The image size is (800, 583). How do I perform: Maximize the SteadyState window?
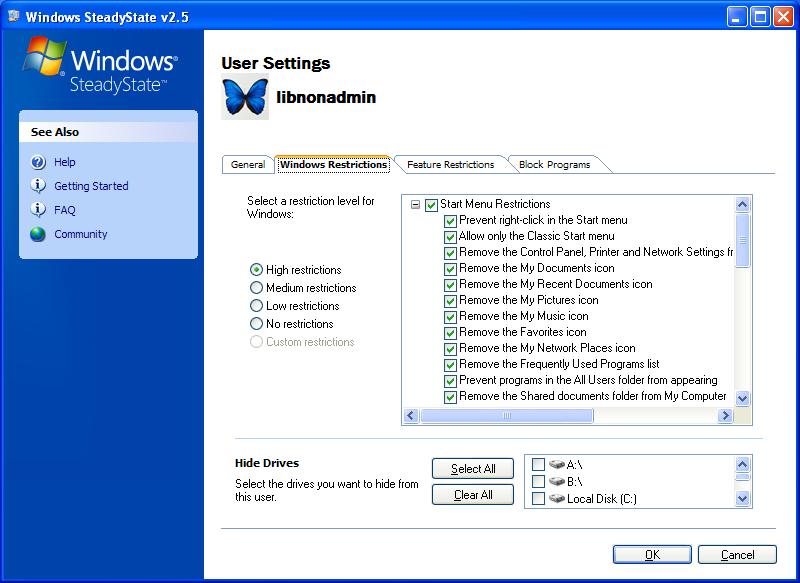point(760,17)
